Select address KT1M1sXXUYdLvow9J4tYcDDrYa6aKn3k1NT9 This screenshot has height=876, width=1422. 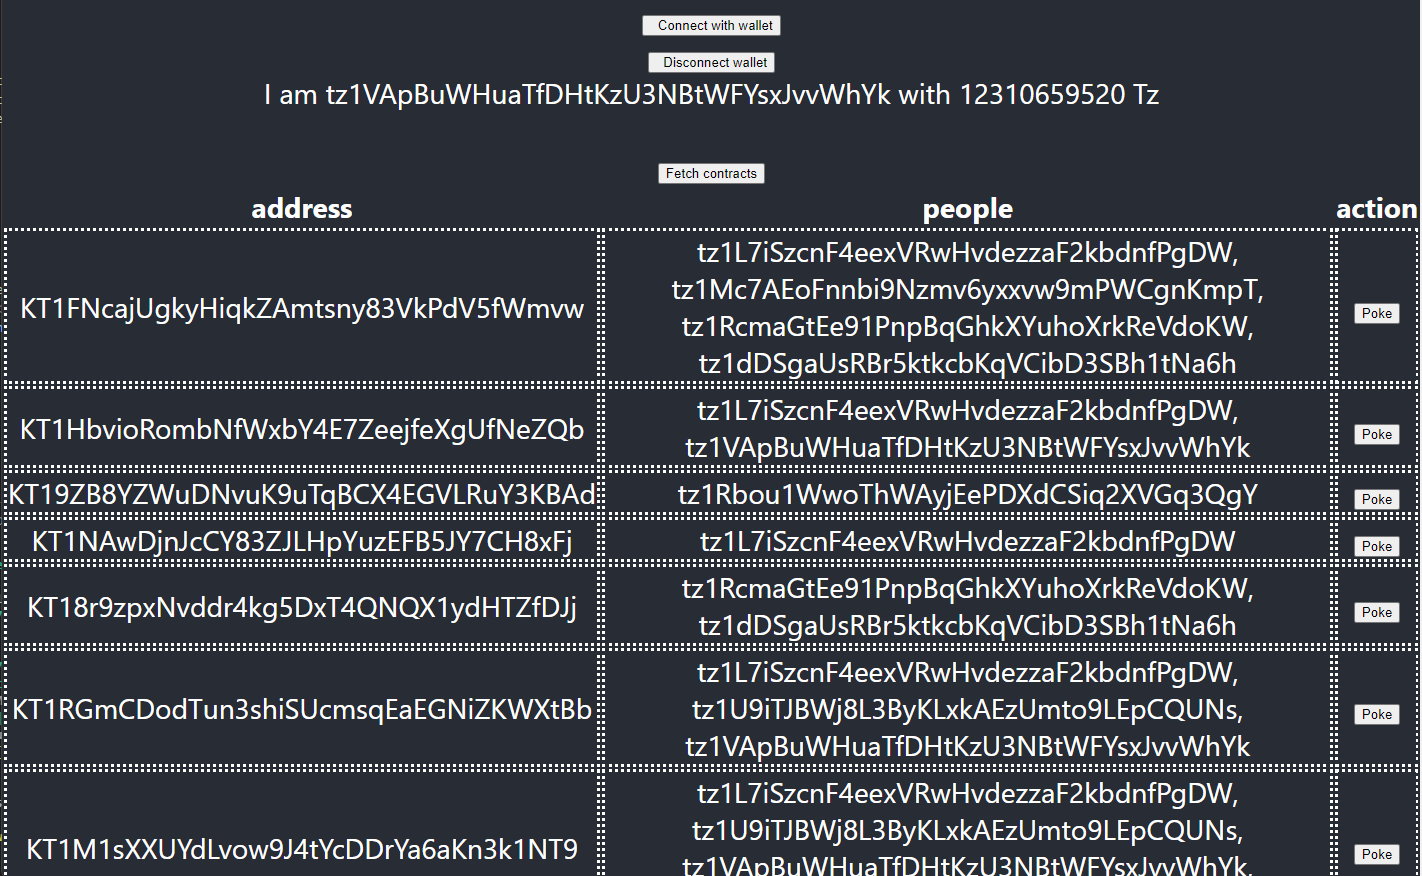(x=301, y=848)
